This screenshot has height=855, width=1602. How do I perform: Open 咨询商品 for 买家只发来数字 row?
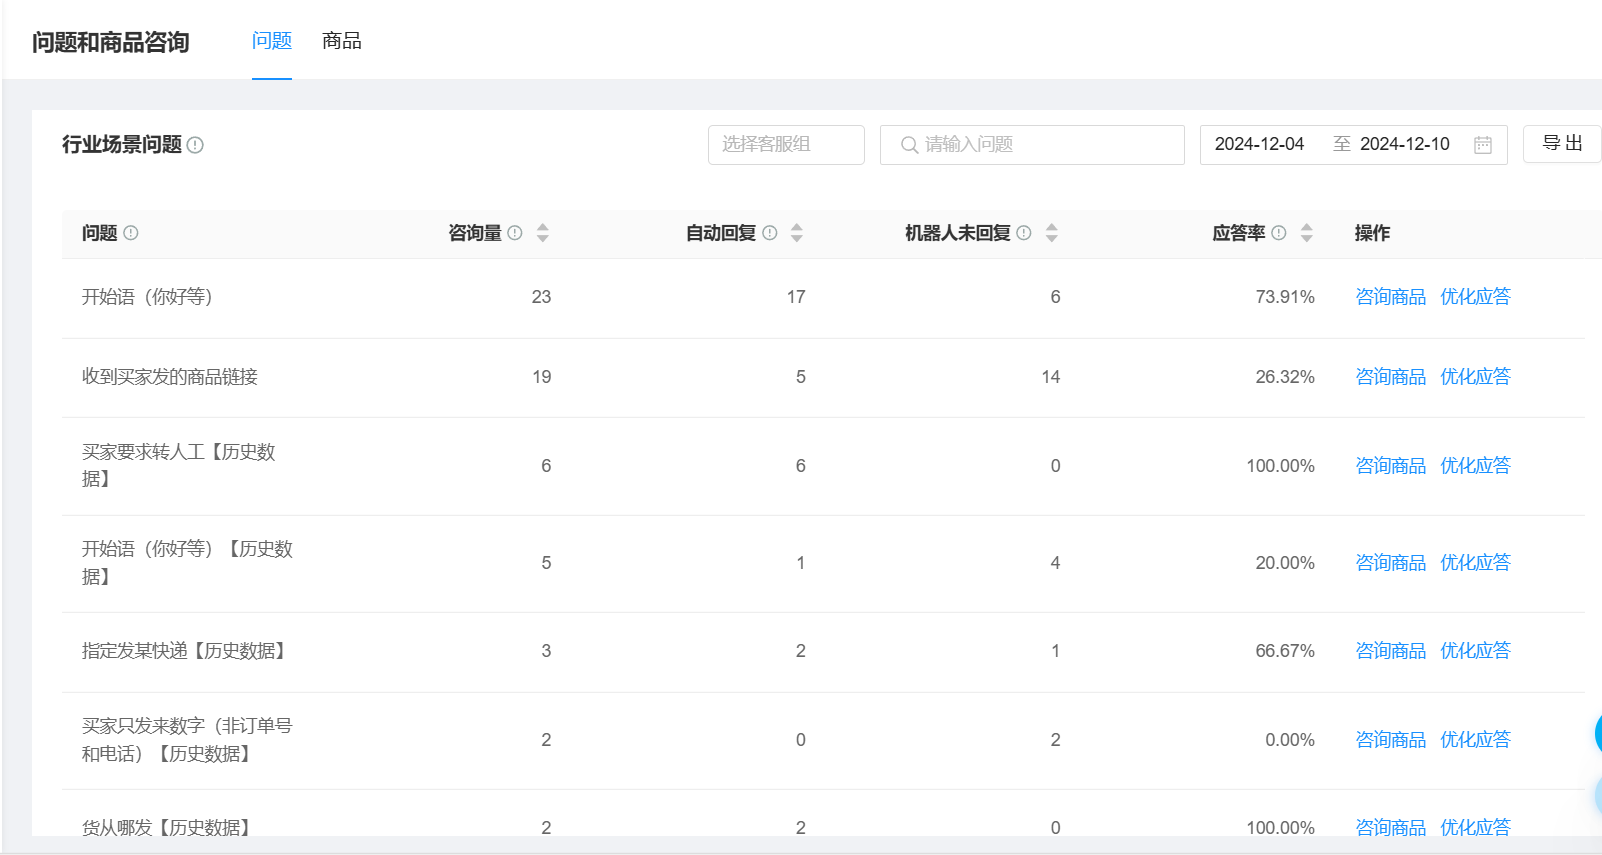(x=1391, y=740)
